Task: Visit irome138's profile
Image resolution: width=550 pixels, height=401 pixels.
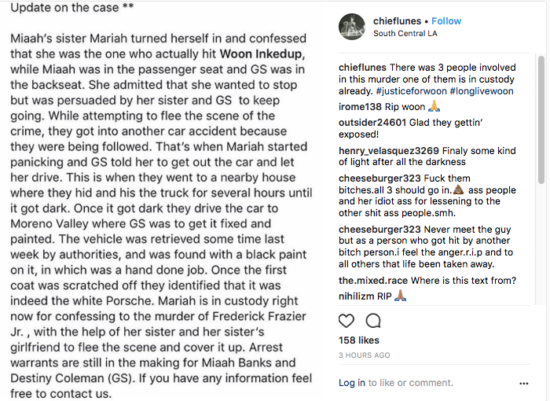Action: click(360, 107)
